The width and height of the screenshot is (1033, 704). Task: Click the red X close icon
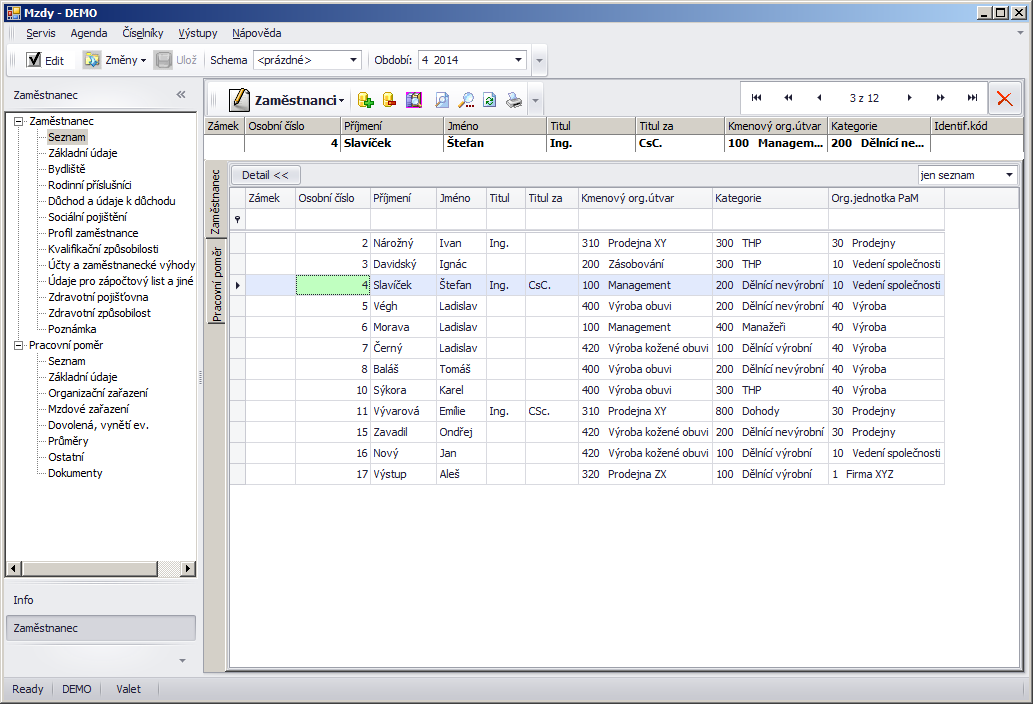[1005, 99]
